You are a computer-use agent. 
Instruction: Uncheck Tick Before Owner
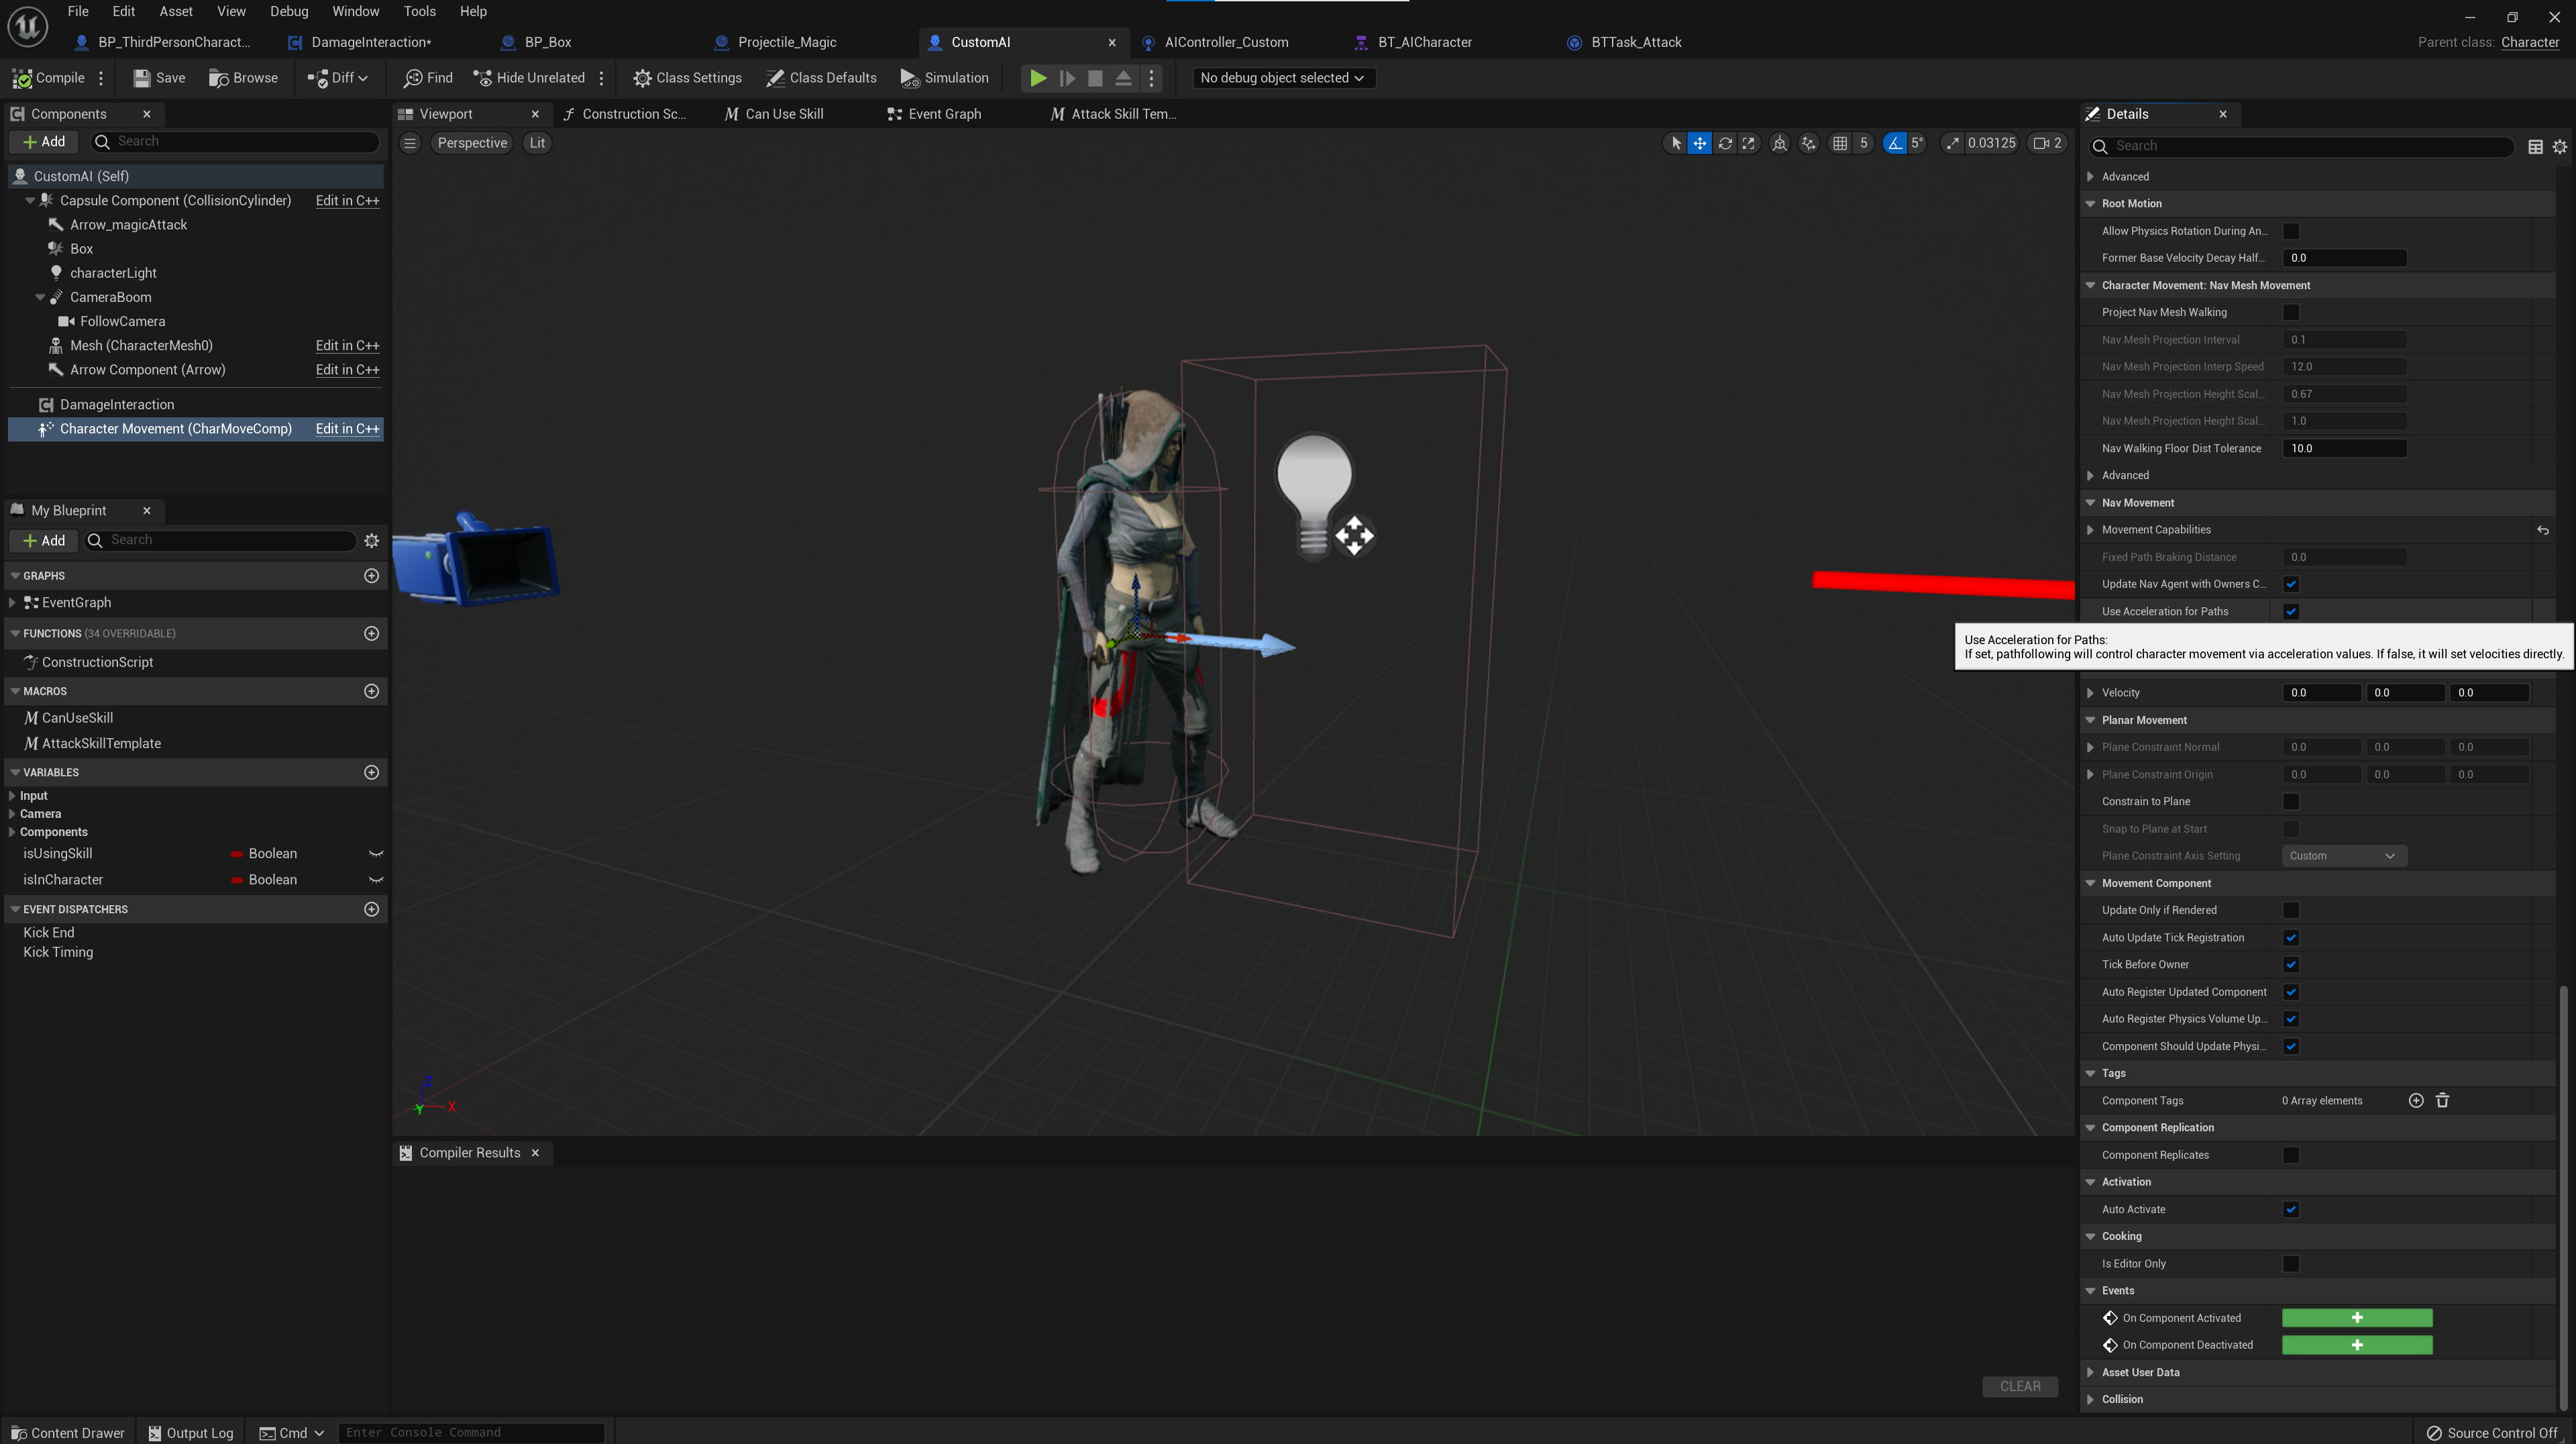tap(2291, 965)
